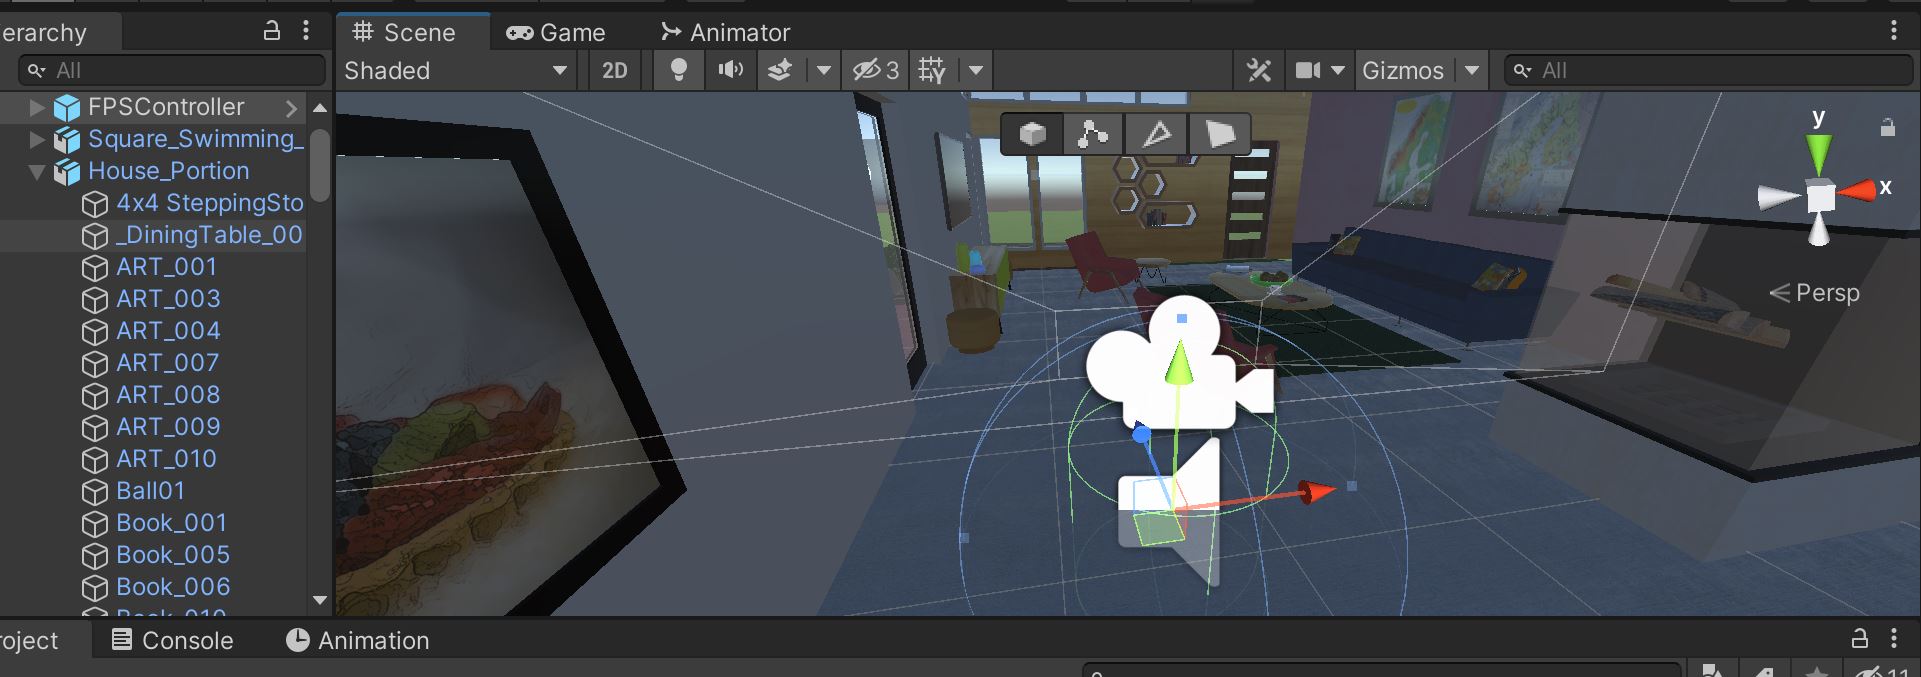The width and height of the screenshot is (1921, 677).
Task: Open the grid settings dropdown arrow
Action: coord(976,70)
